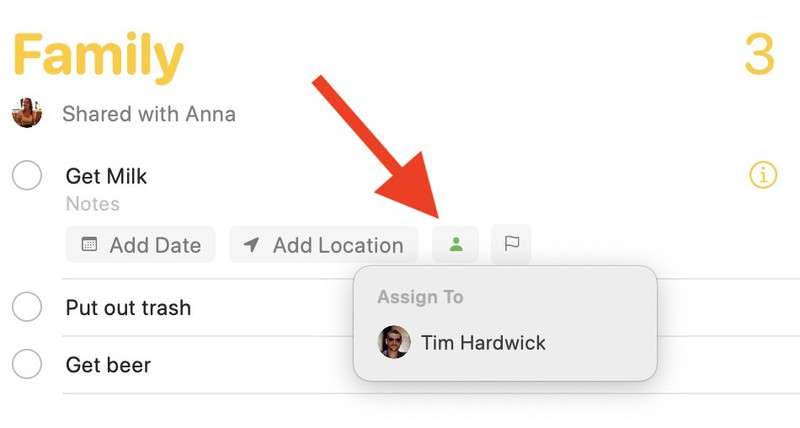This screenshot has height=428, width=800.
Task: Click the Add Location button
Action: 323,245
